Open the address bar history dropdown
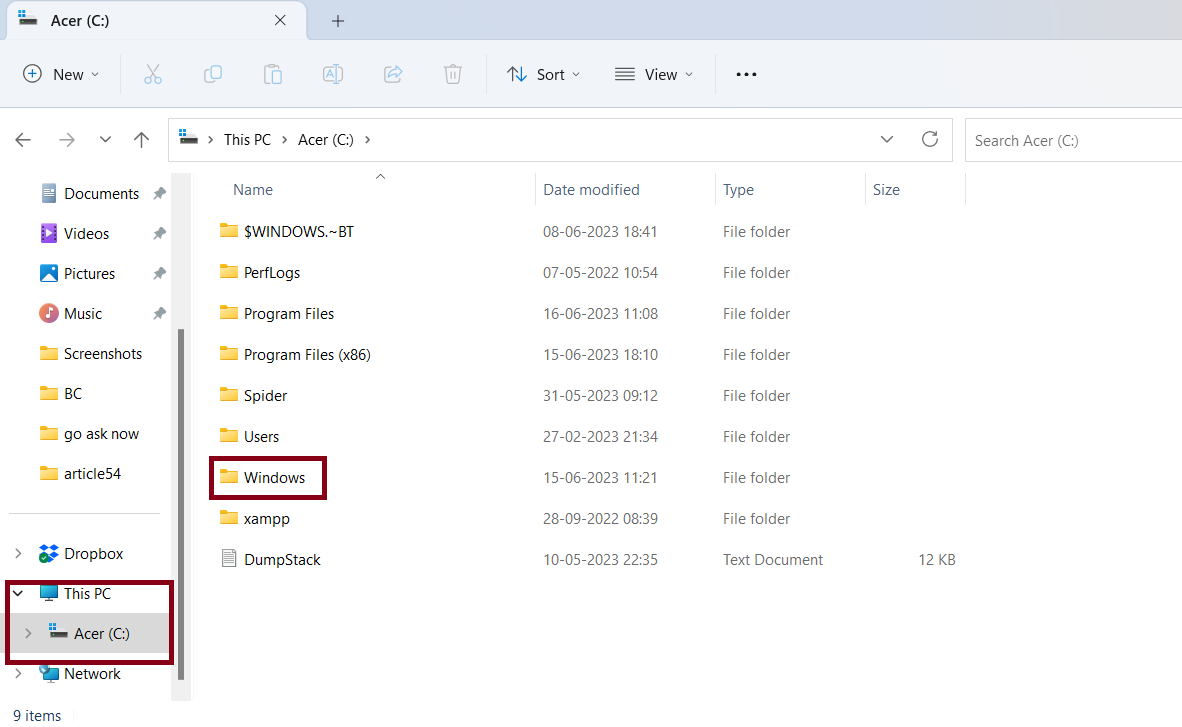This screenshot has width=1182, height=727. [887, 139]
